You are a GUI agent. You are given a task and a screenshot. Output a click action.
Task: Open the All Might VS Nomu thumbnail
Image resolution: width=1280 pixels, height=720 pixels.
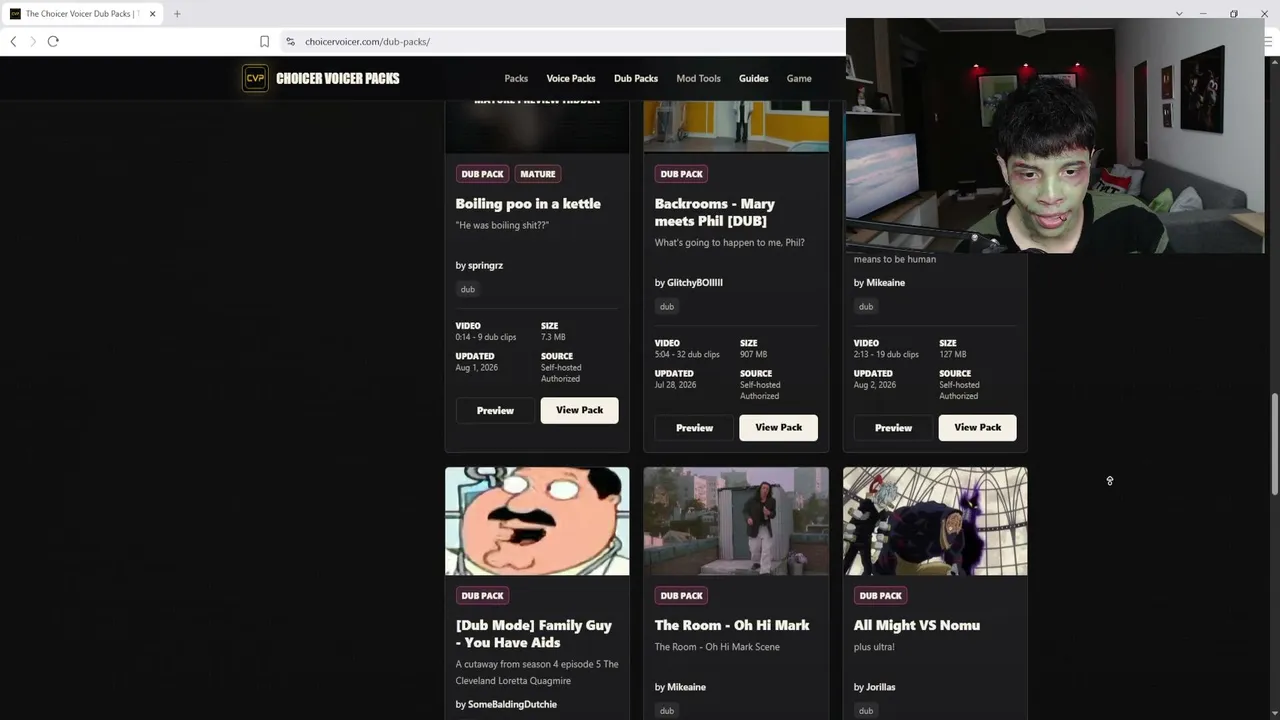click(x=935, y=521)
